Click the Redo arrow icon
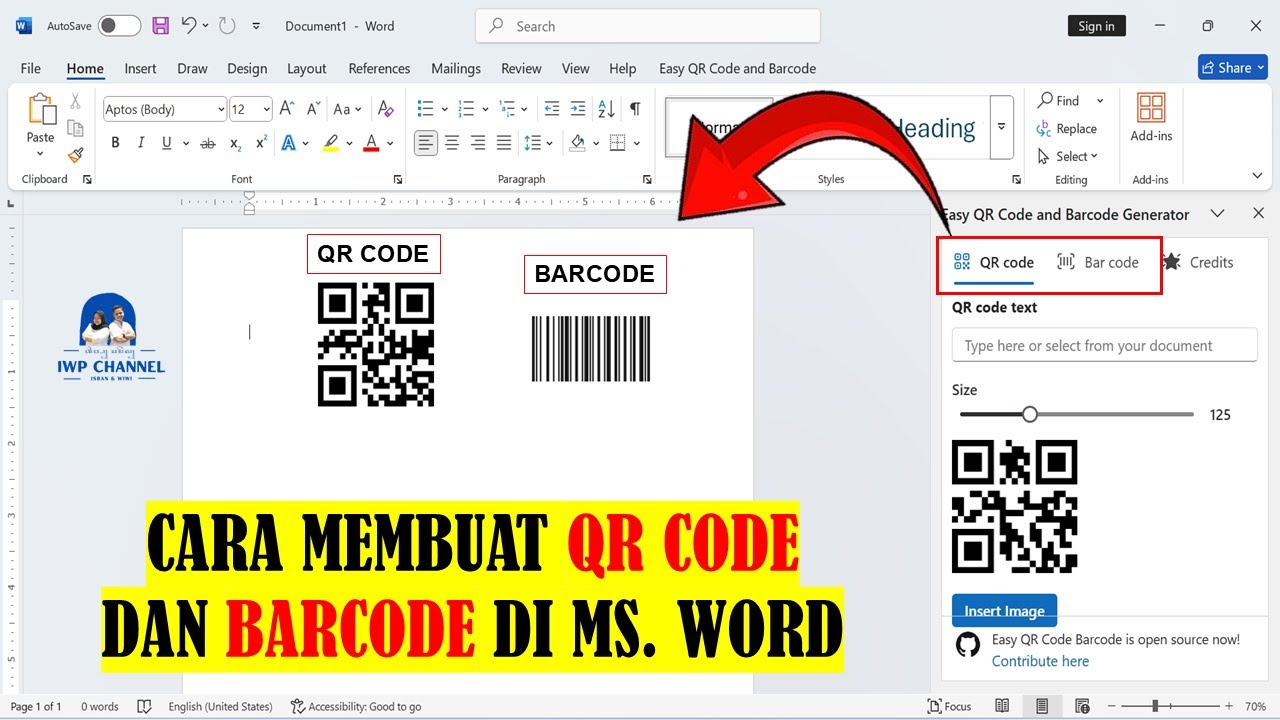The height and width of the screenshot is (720, 1280). (227, 26)
